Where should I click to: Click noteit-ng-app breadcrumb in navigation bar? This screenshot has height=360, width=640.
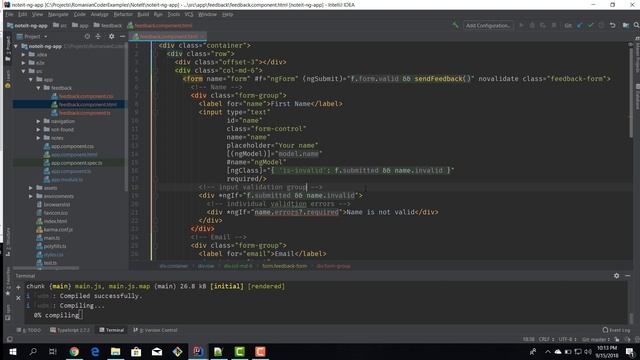click(27, 25)
